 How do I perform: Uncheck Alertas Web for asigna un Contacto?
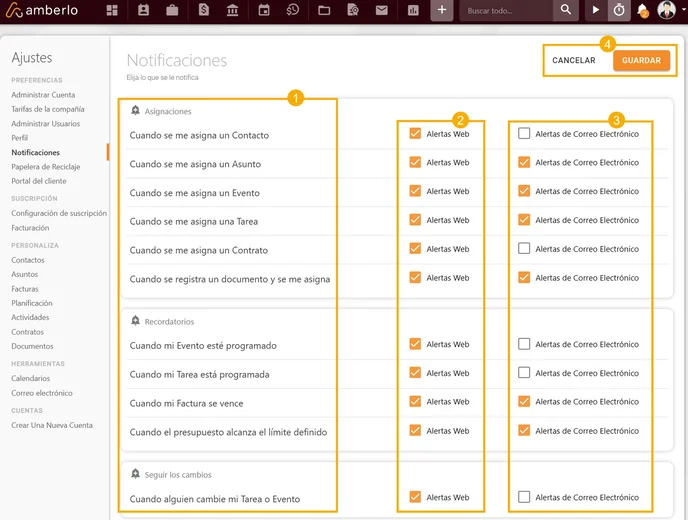(x=415, y=133)
